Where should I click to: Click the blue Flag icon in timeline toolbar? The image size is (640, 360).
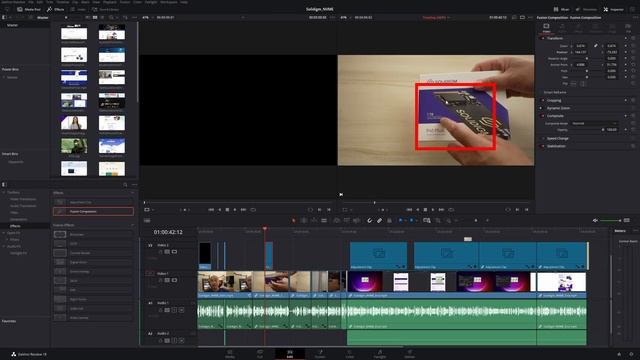(400, 220)
